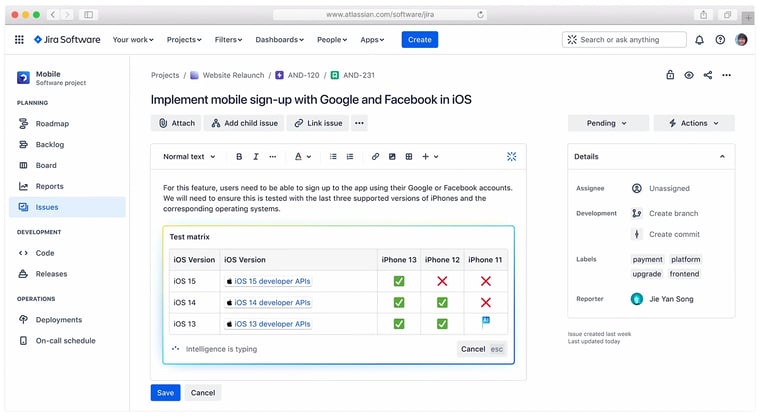Open the text color picker
Viewport: 760px width, 420px height.
302,157
